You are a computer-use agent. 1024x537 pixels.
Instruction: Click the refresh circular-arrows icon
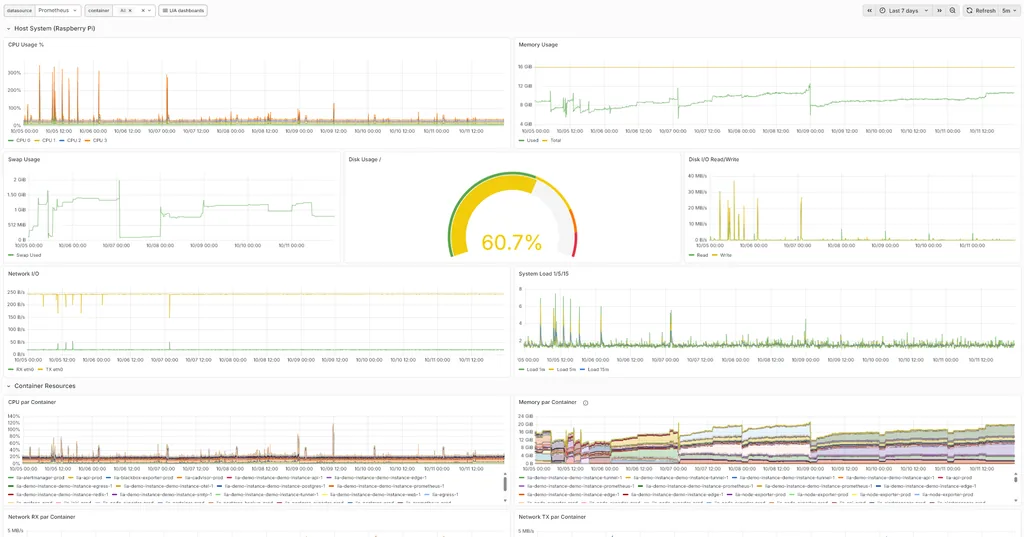(x=969, y=10)
